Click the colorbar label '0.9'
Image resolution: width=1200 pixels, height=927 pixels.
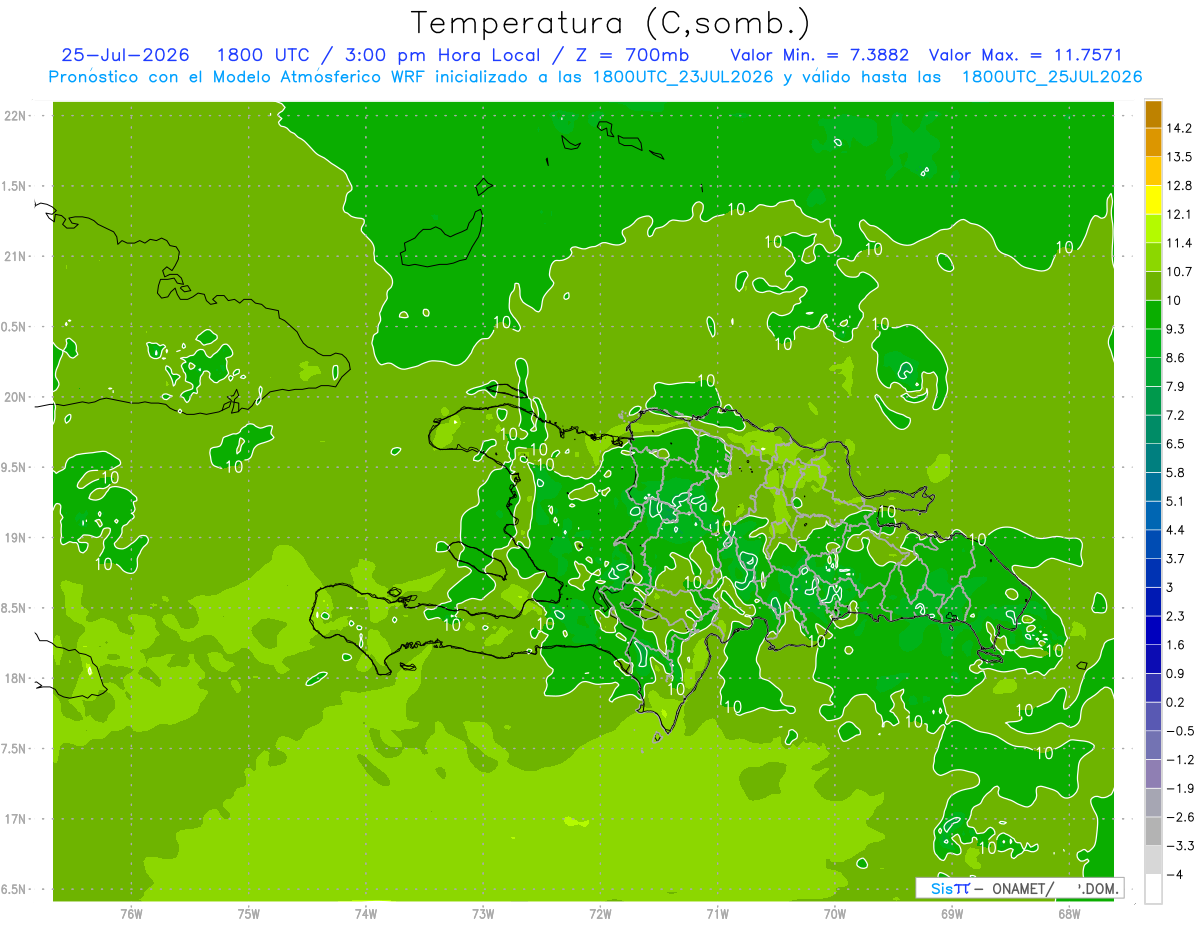1175,673
